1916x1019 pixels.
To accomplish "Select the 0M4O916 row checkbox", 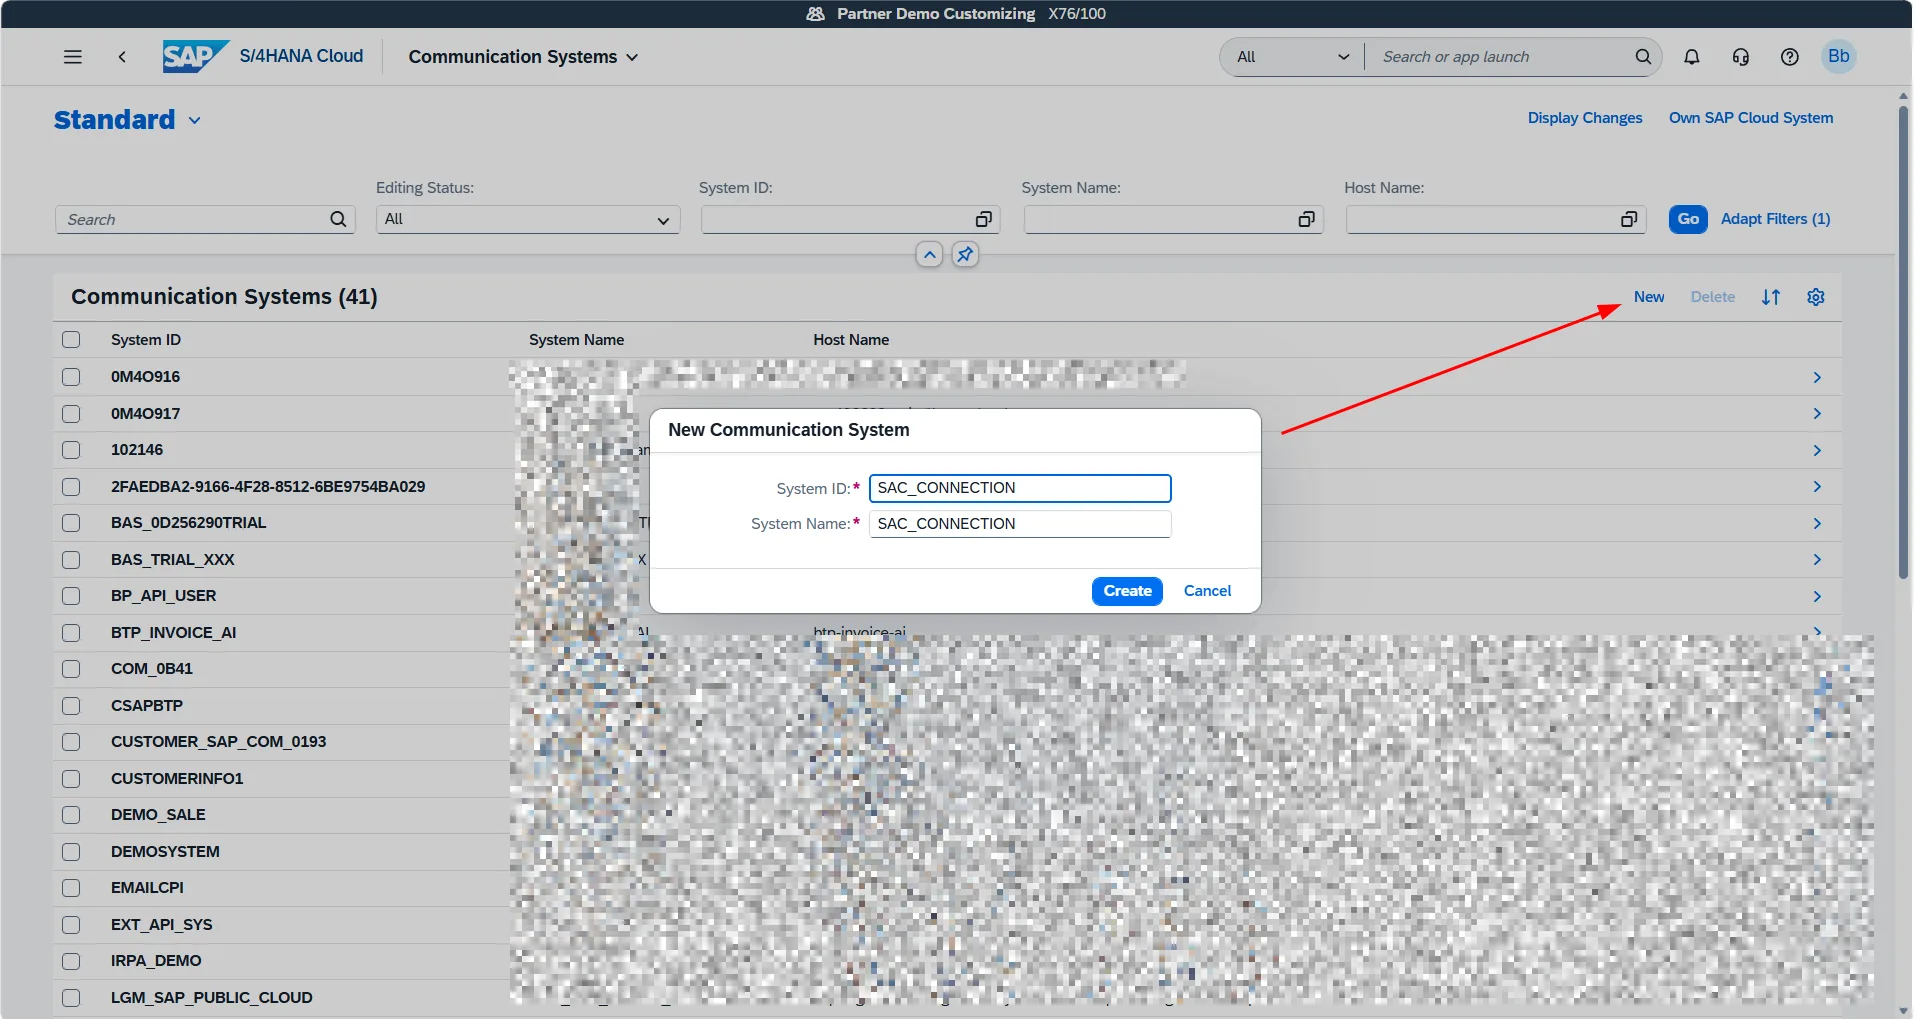I will [71, 377].
